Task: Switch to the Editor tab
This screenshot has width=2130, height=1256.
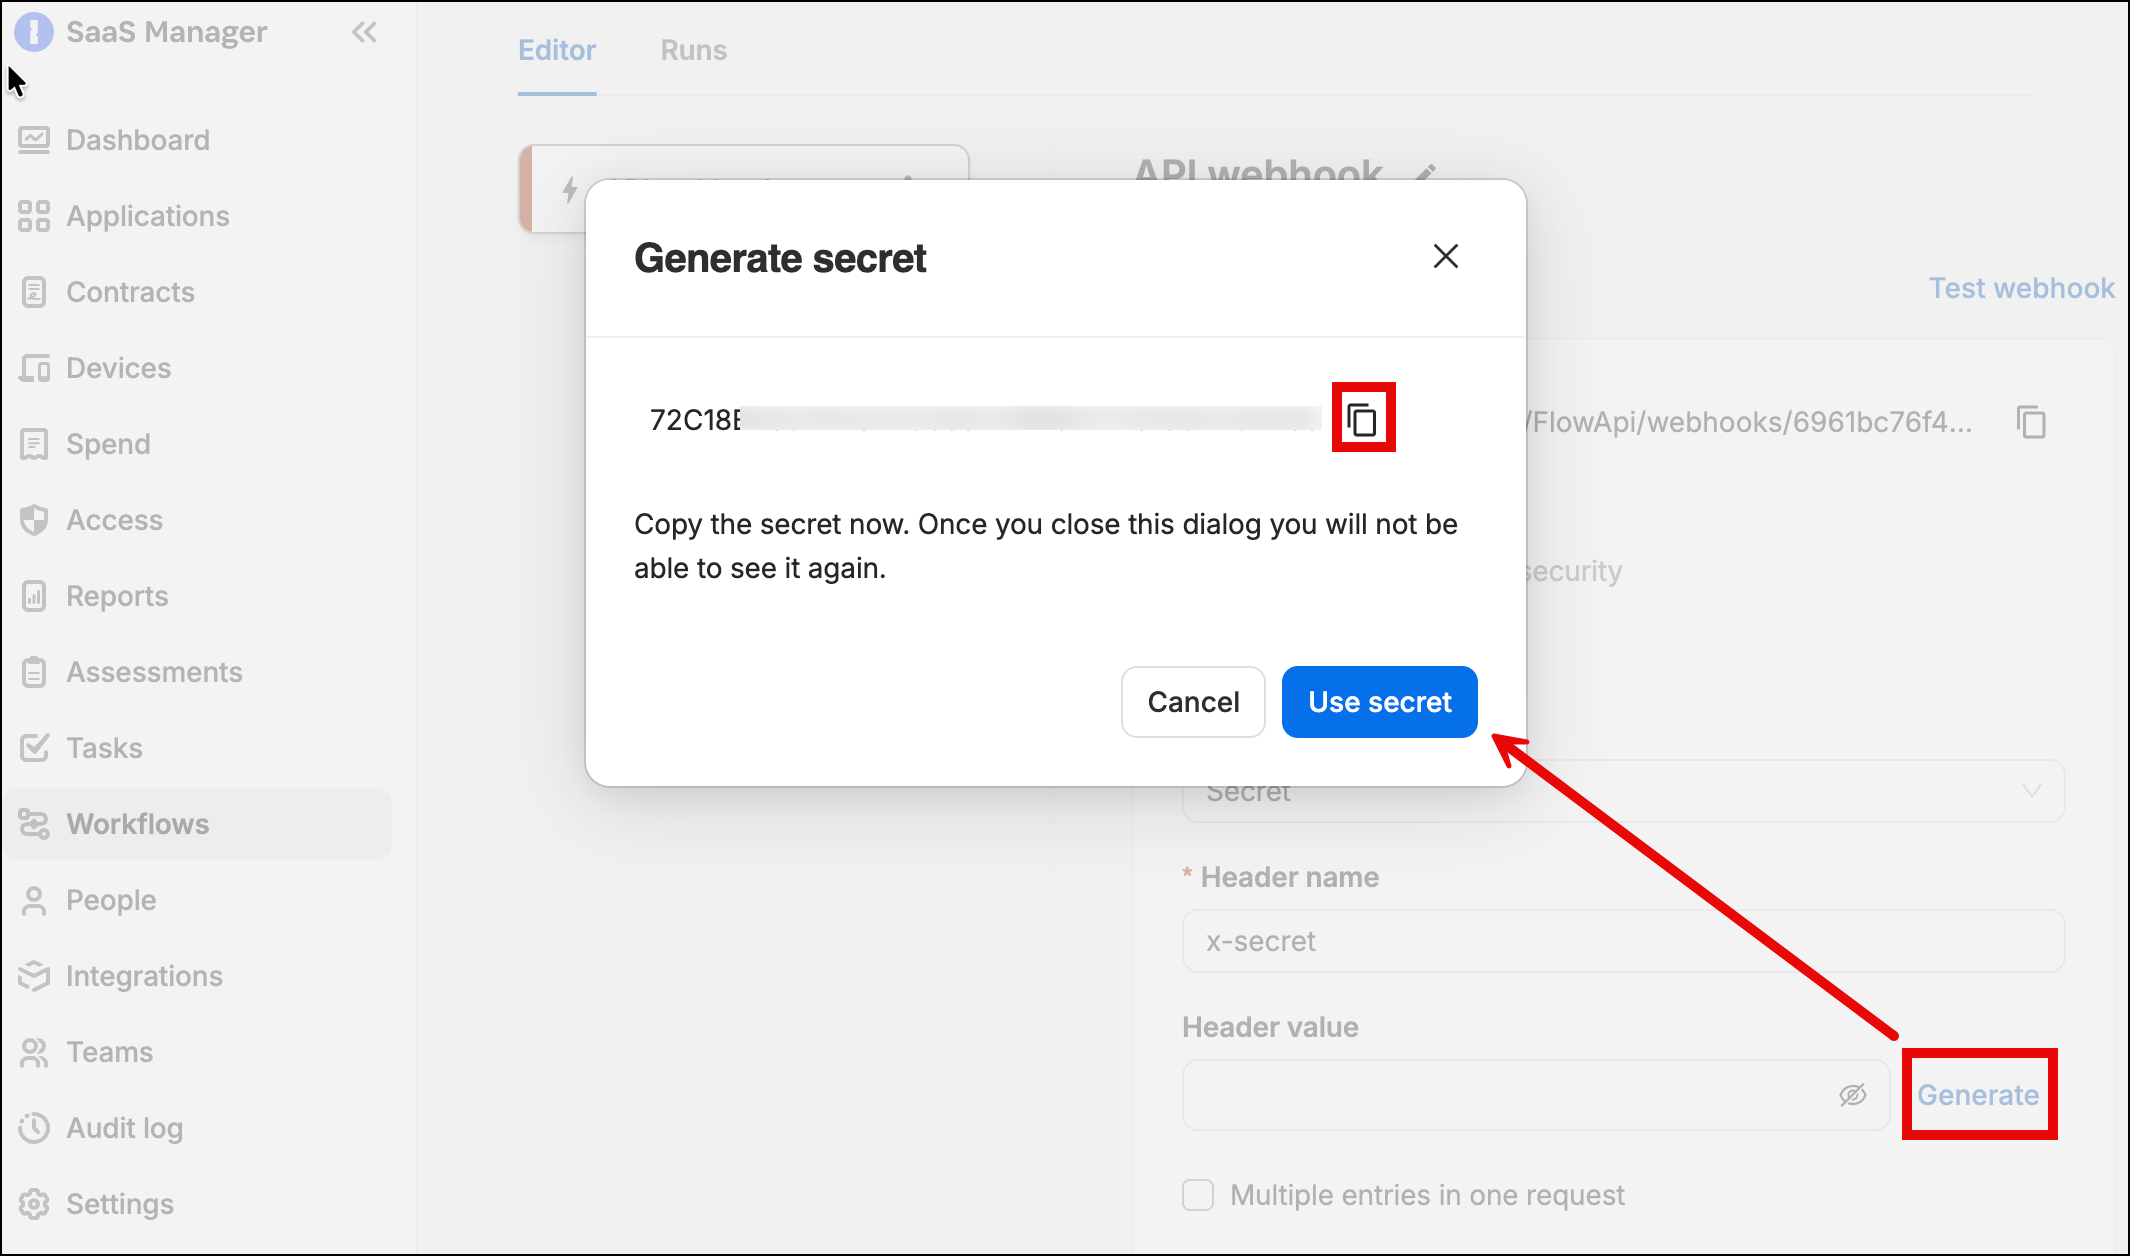Action: pos(557,50)
